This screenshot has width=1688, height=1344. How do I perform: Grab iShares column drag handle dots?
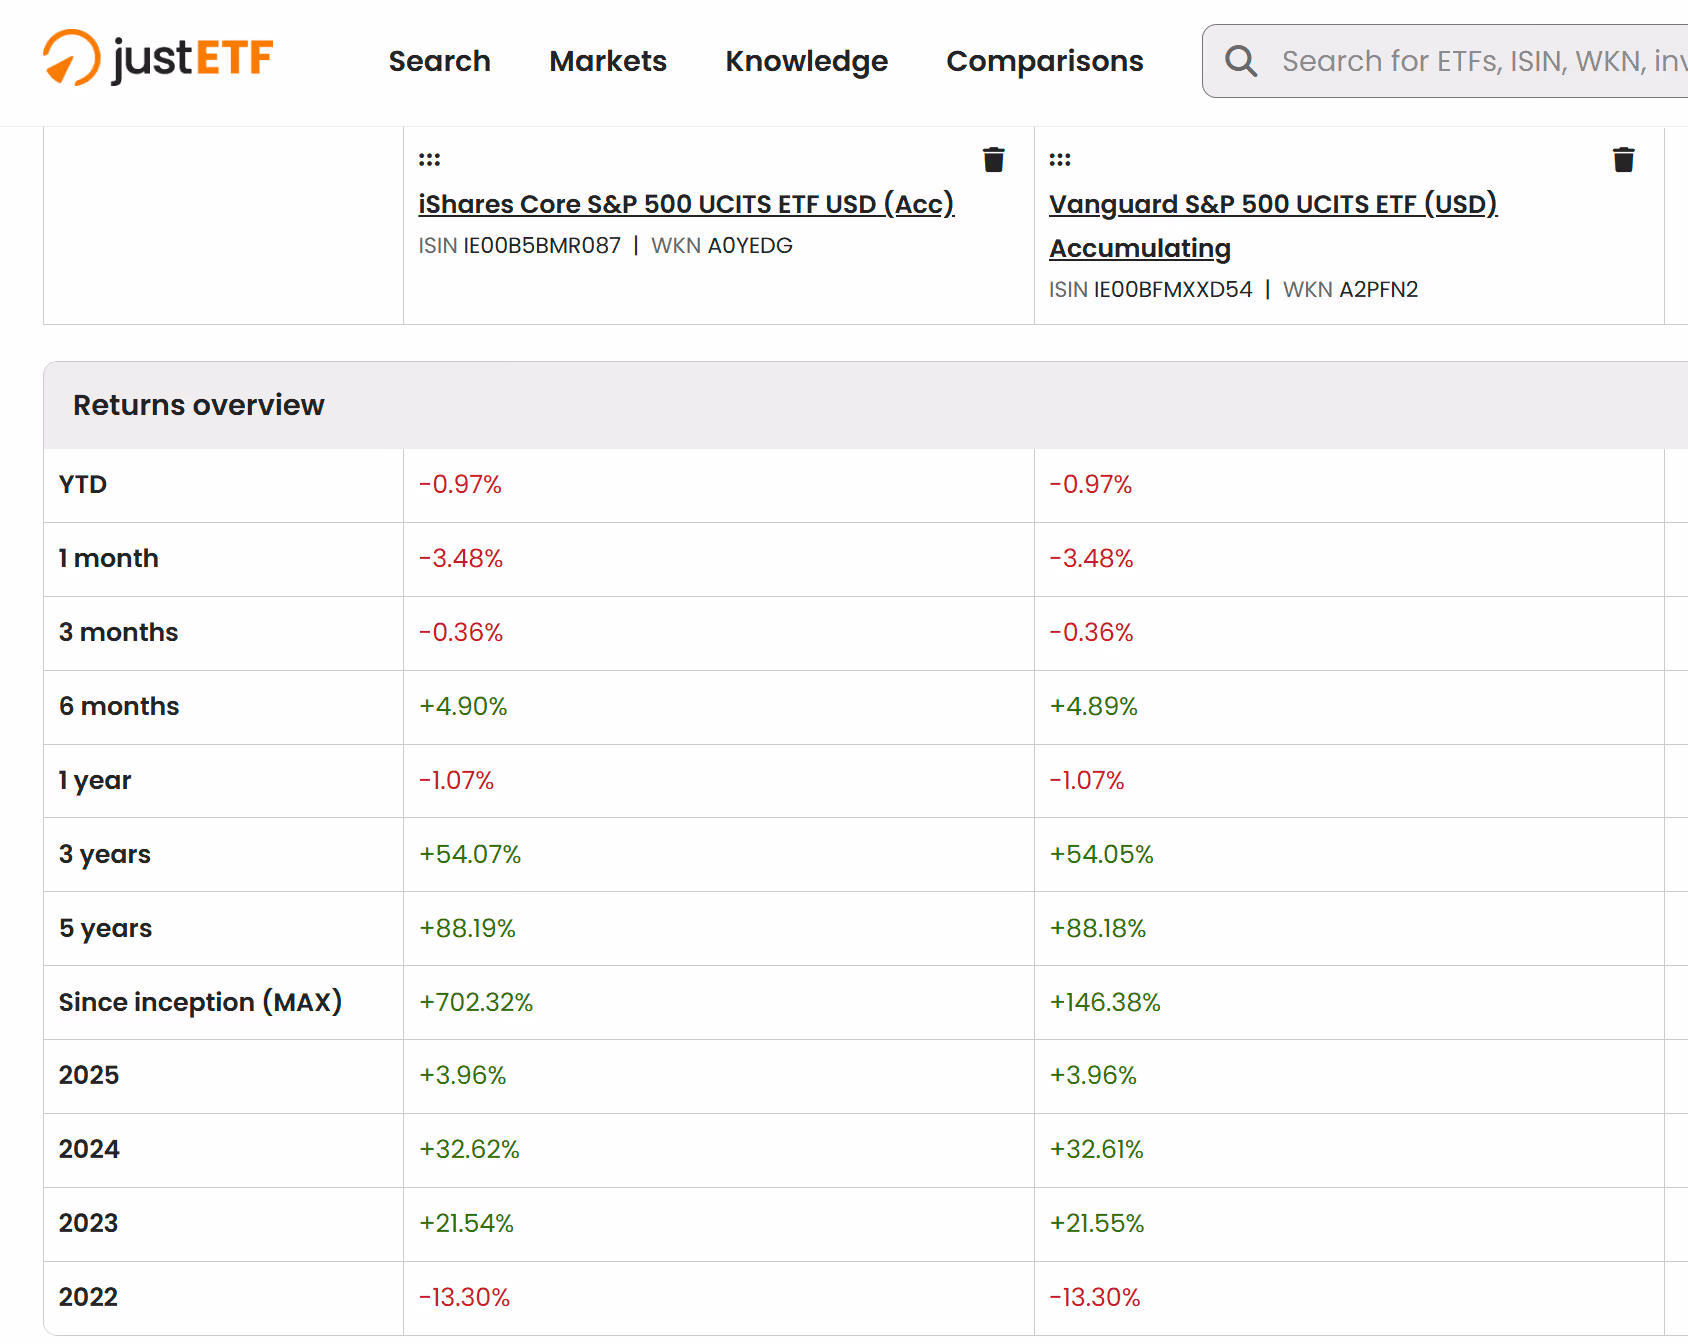pyautogui.click(x=429, y=159)
